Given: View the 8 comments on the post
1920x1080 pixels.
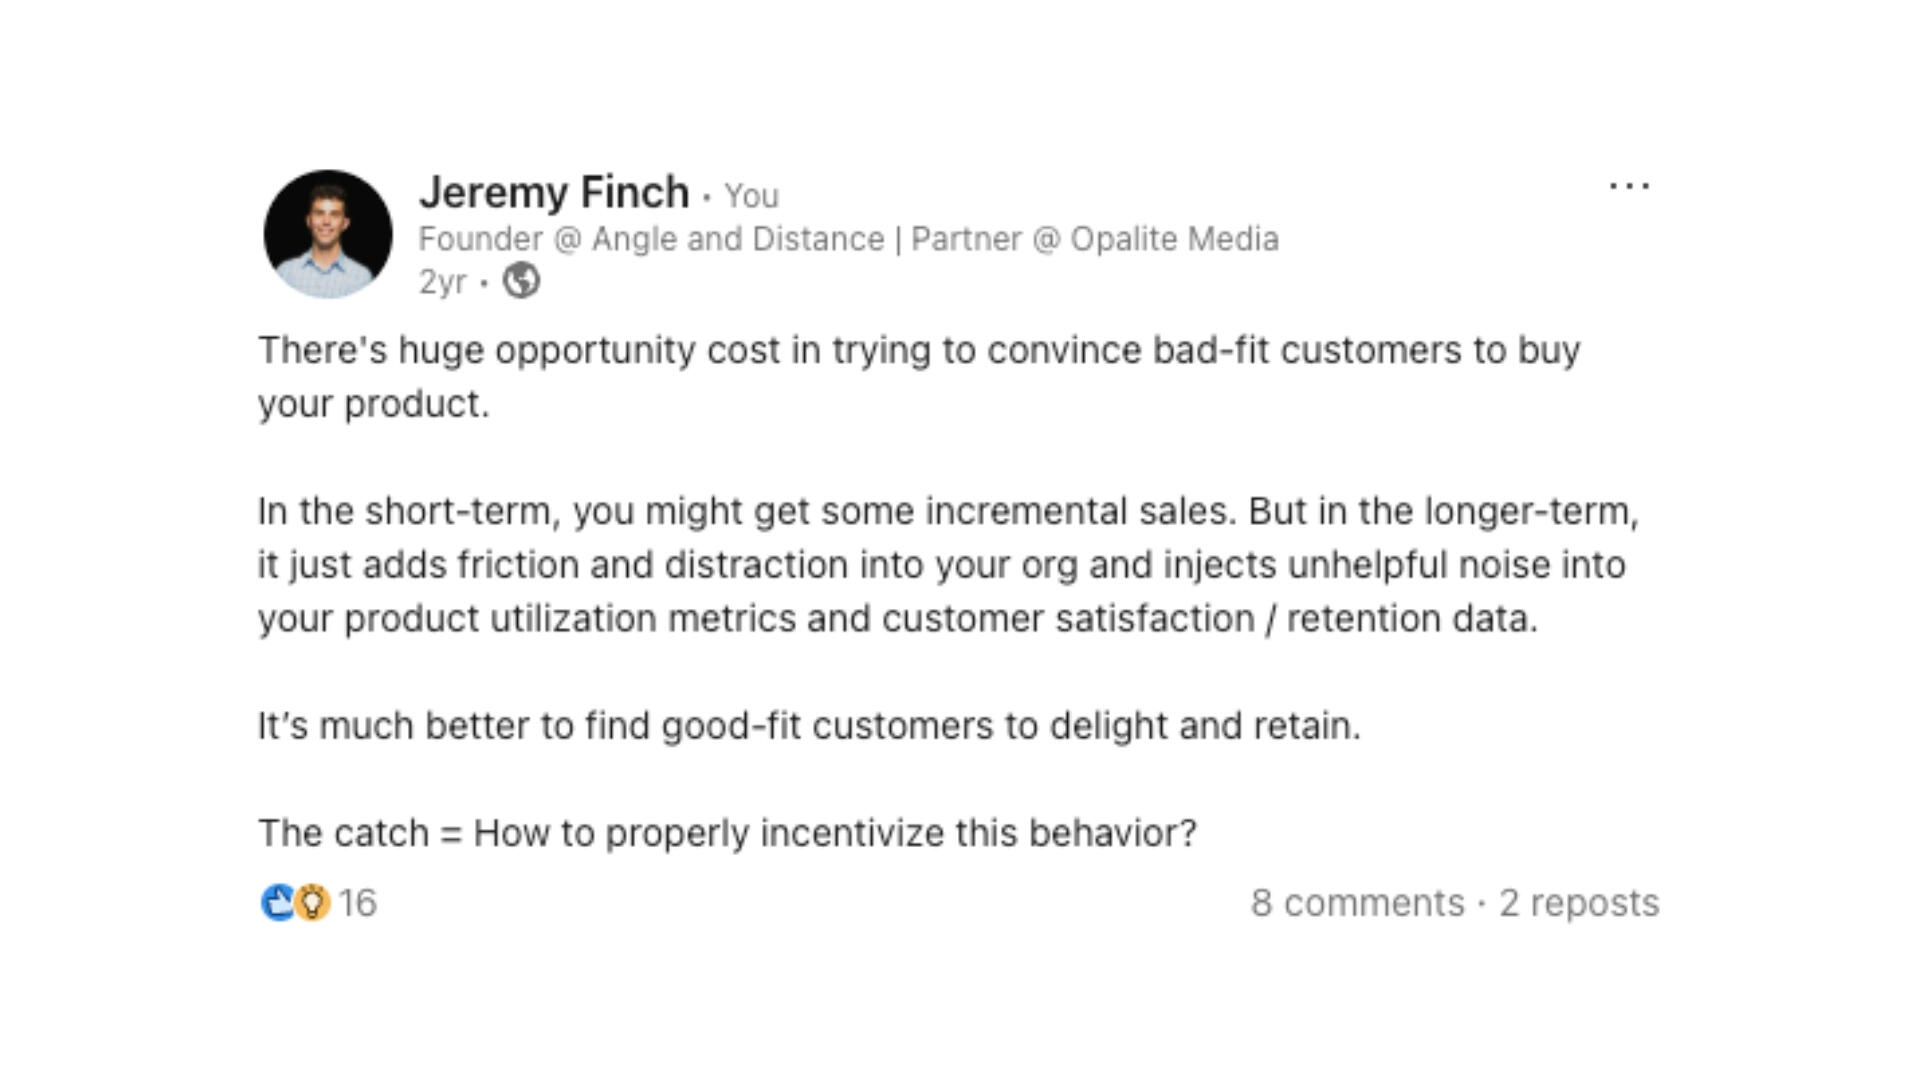Looking at the screenshot, I should 1357,903.
